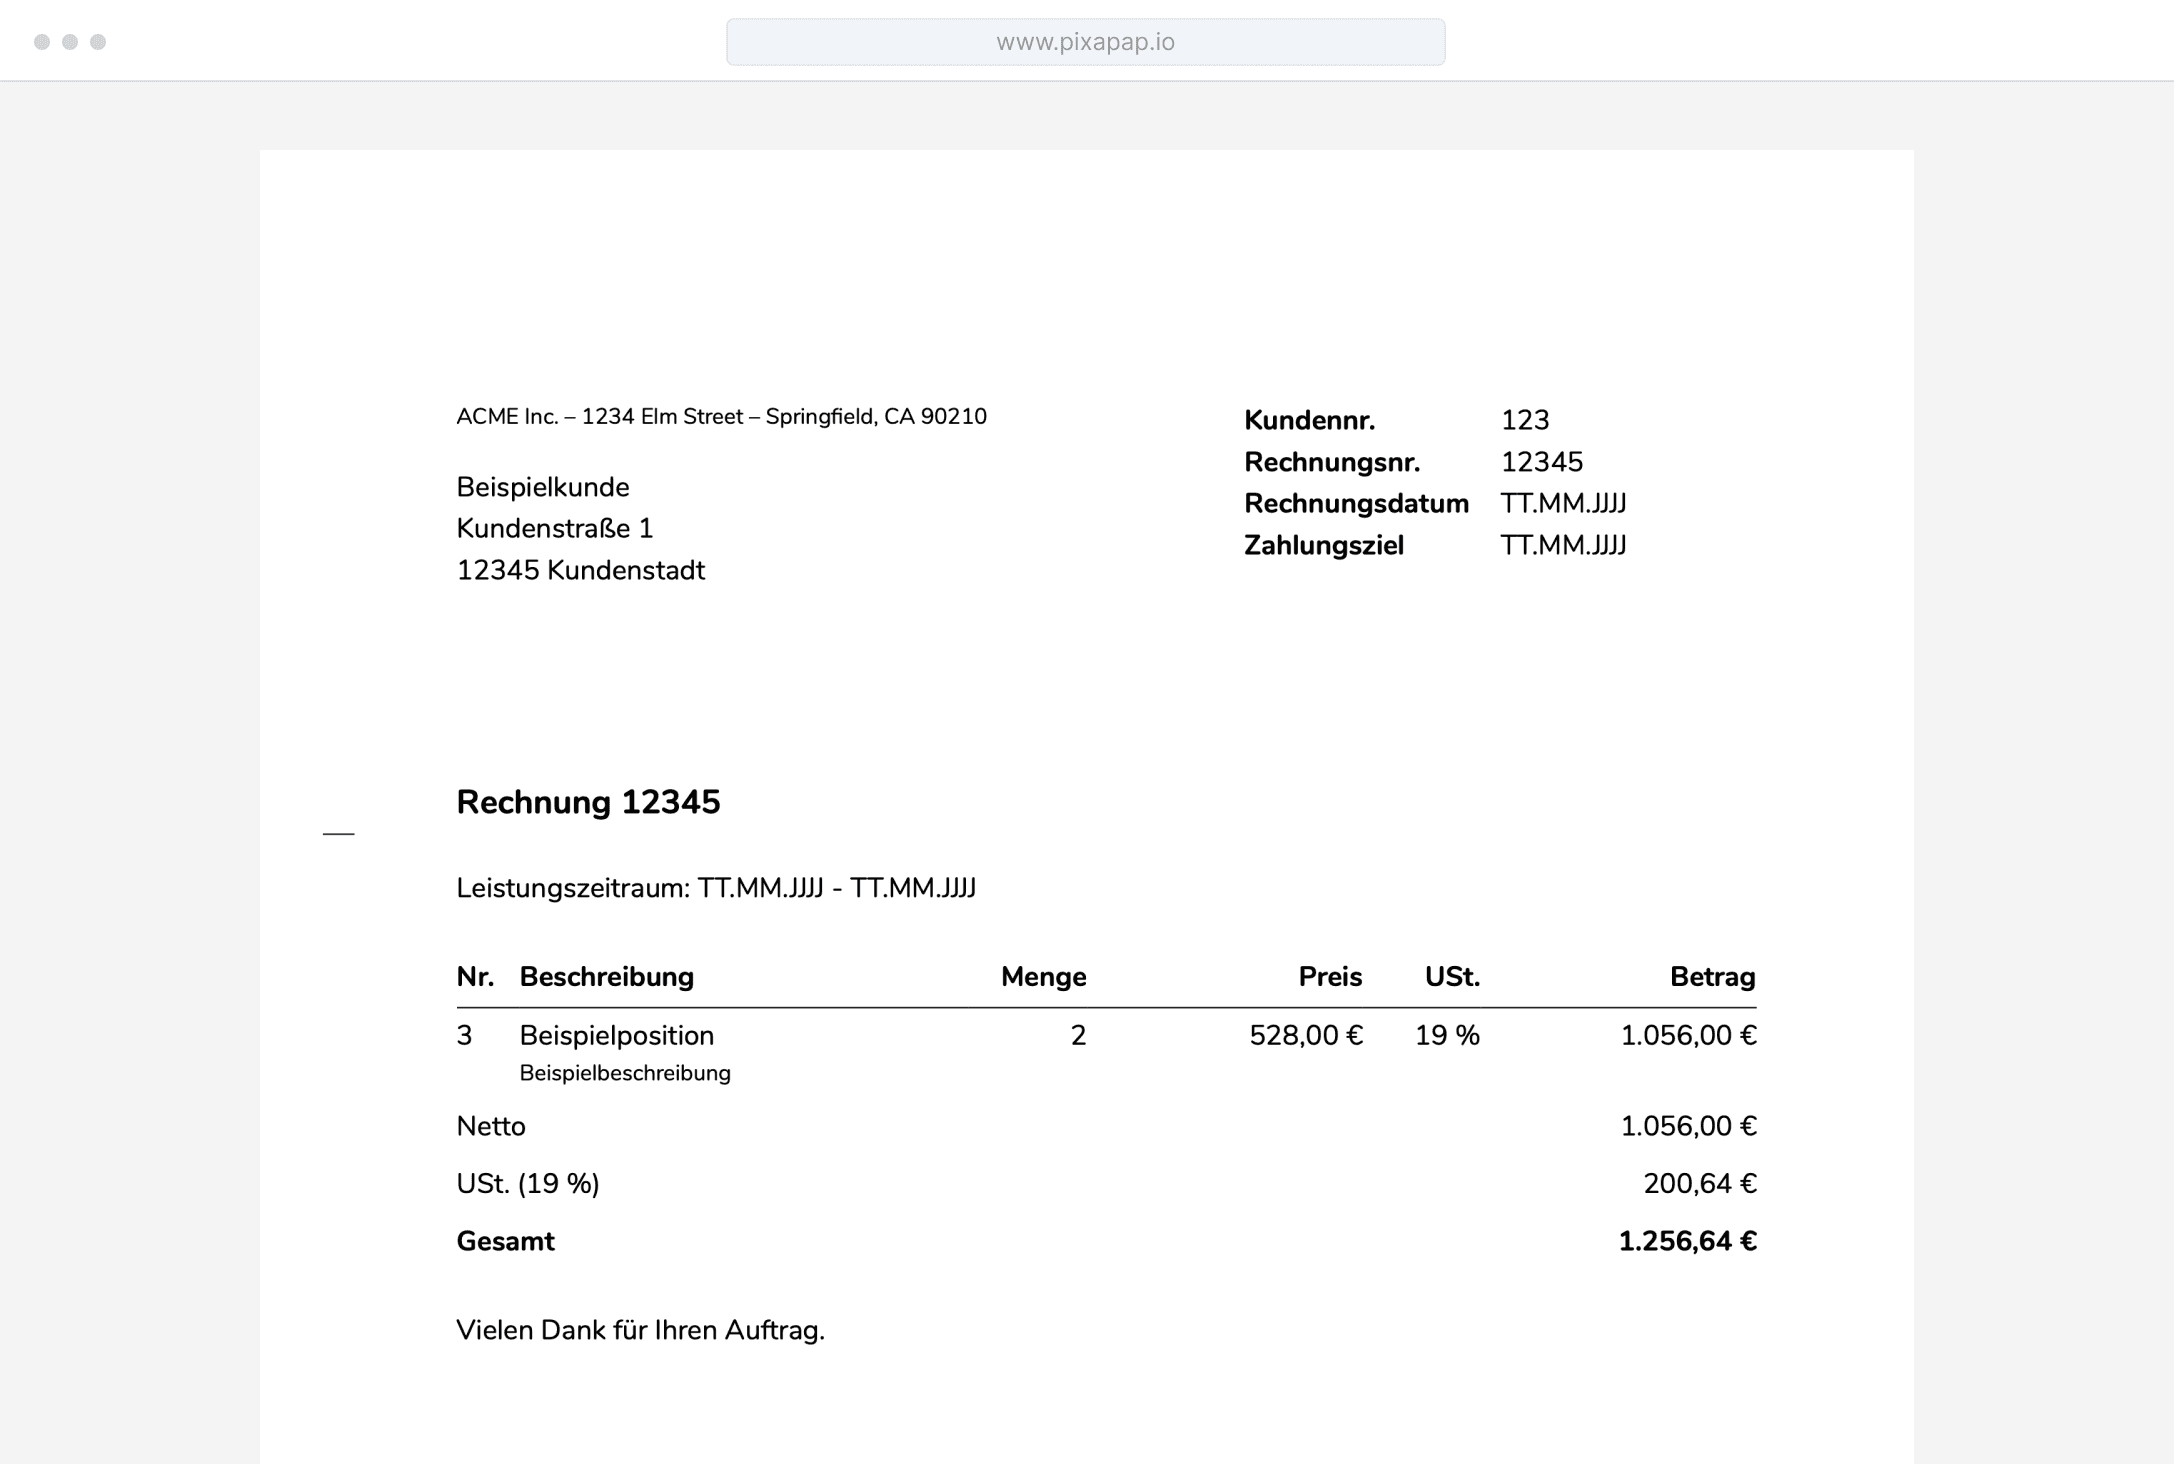Click the middle window control dot
Screen dimensions: 2174x1464
(70, 42)
